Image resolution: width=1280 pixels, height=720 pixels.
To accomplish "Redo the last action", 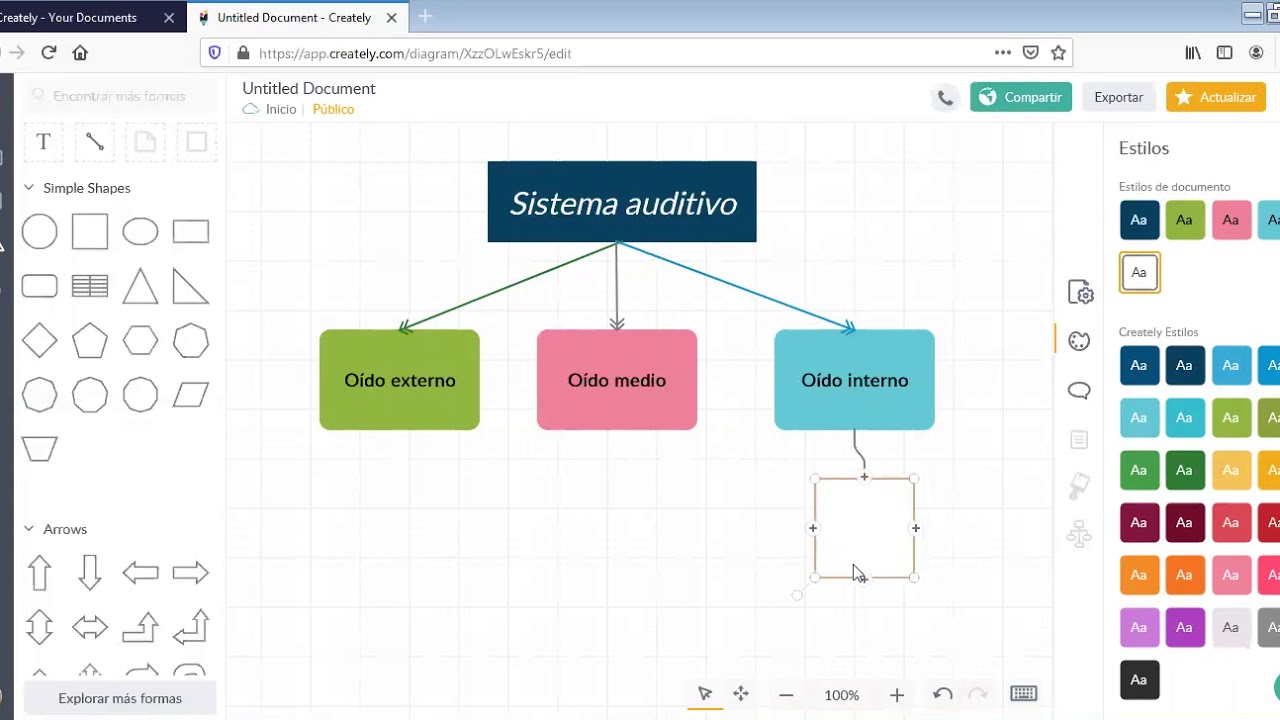I will (x=978, y=694).
